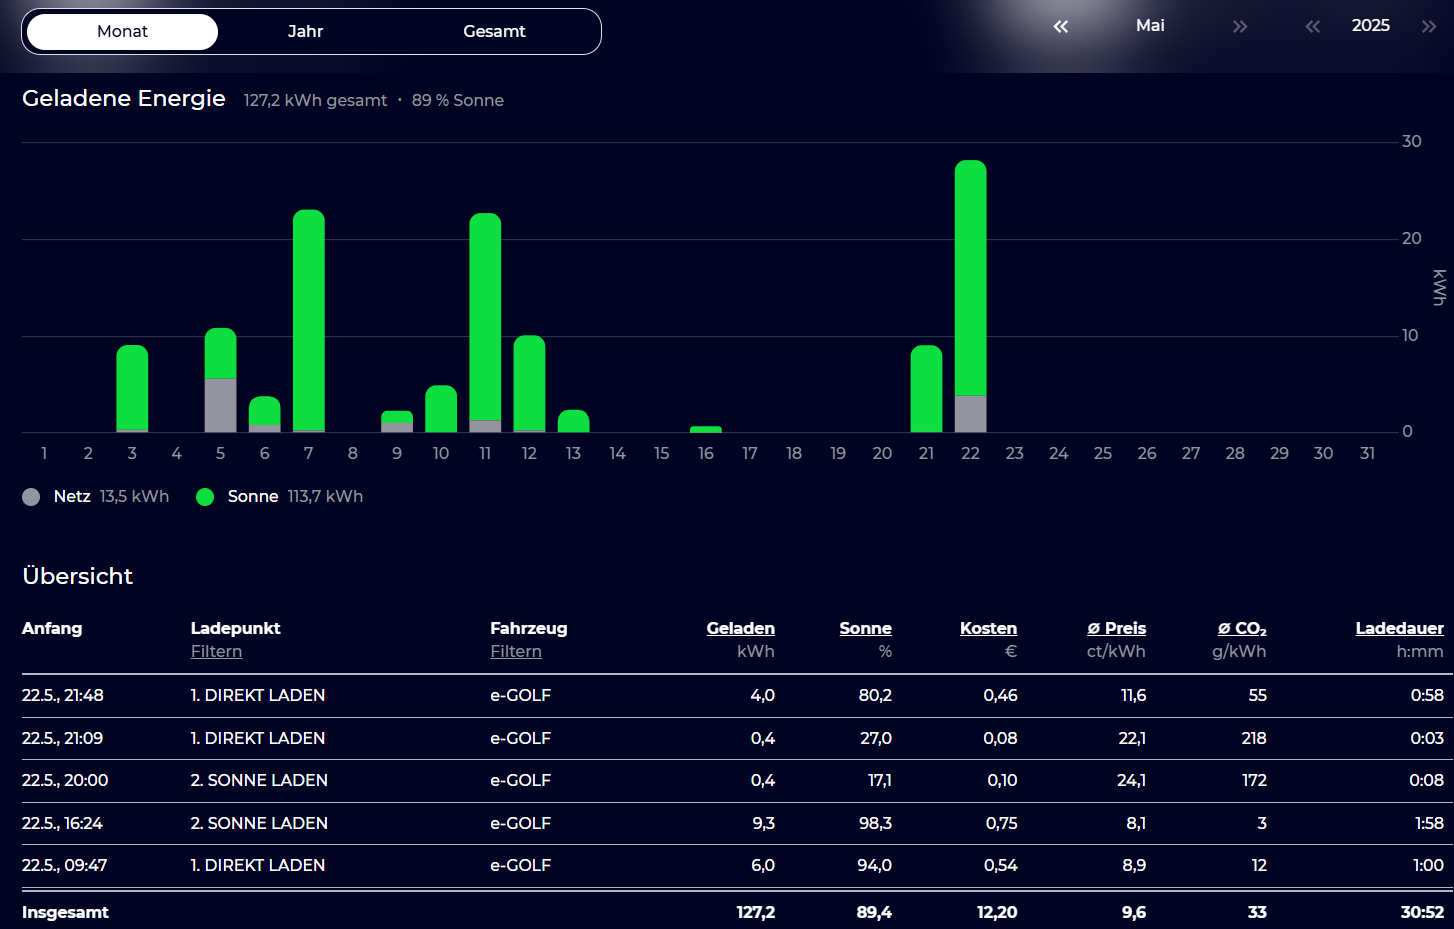Sort table by Ø Preis column
This screenshot has width=1454, height=929.
[x=1116, y=629]
